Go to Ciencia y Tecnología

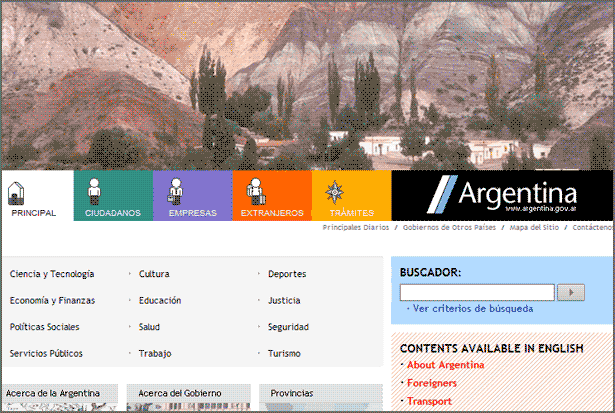(52, 274)
